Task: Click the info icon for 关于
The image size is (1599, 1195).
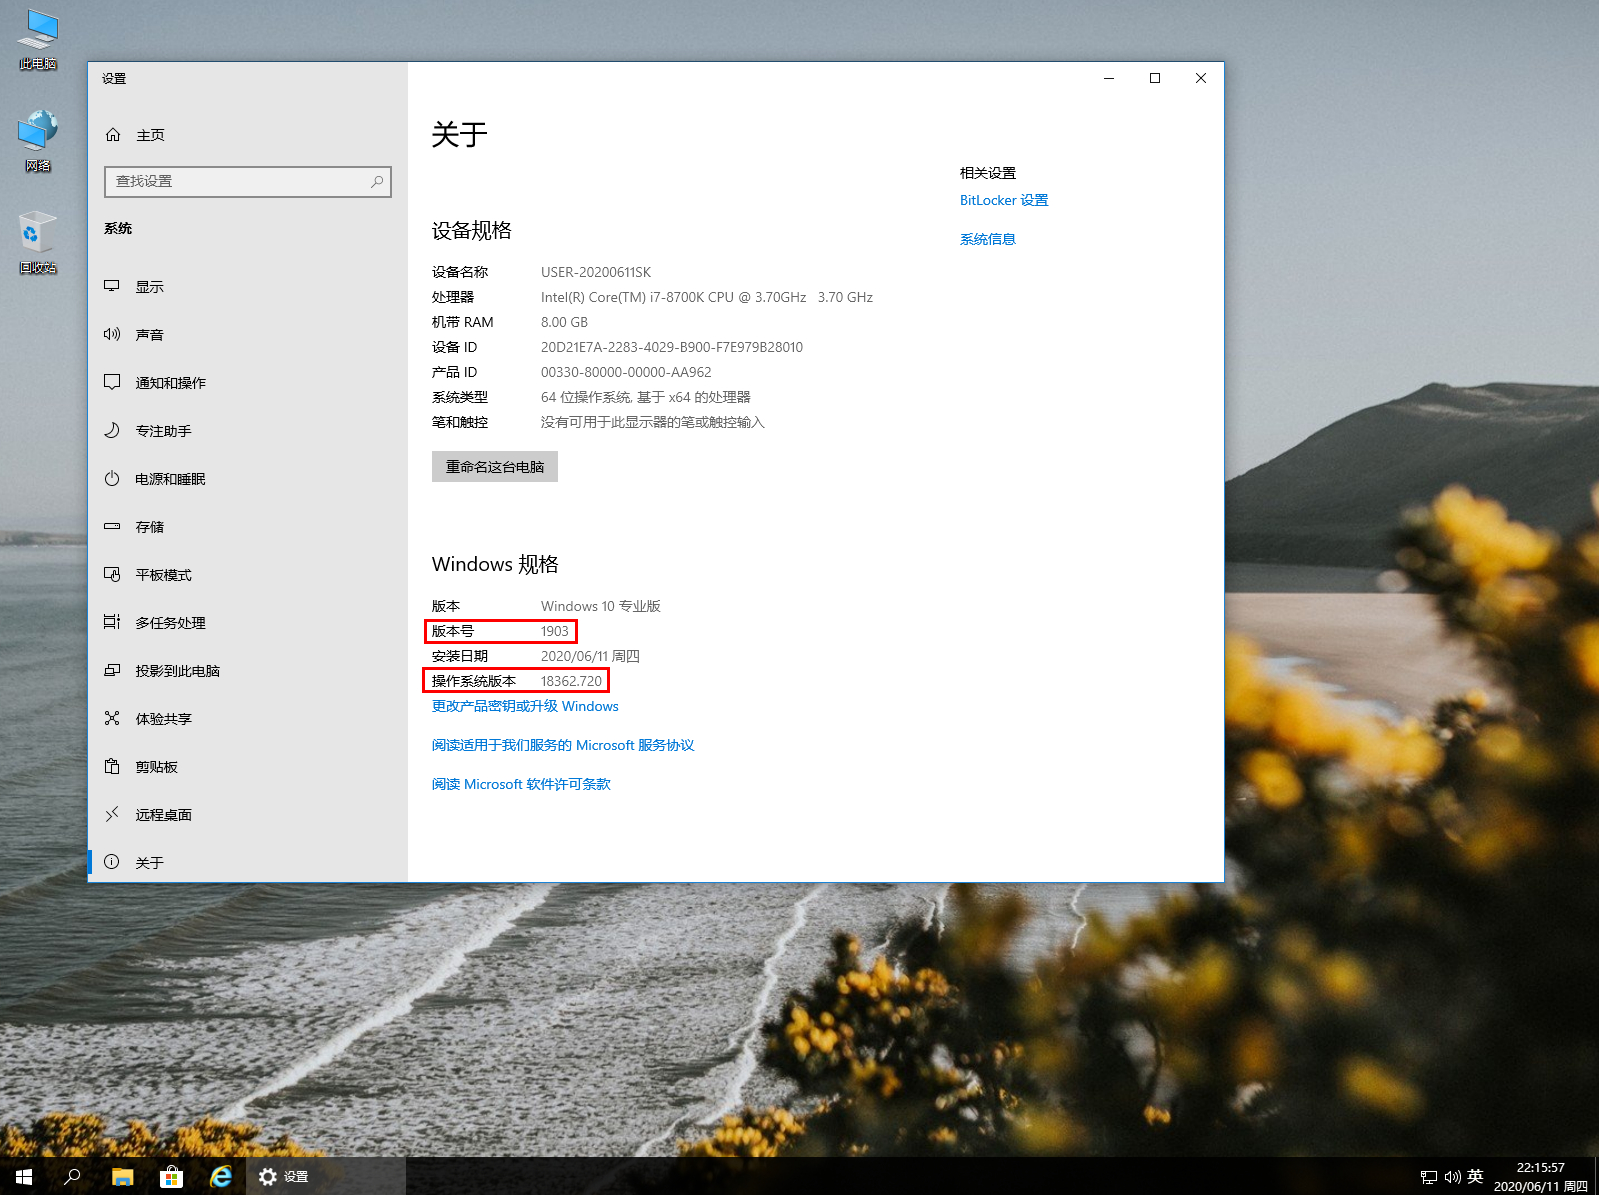Action: (112, 862)
